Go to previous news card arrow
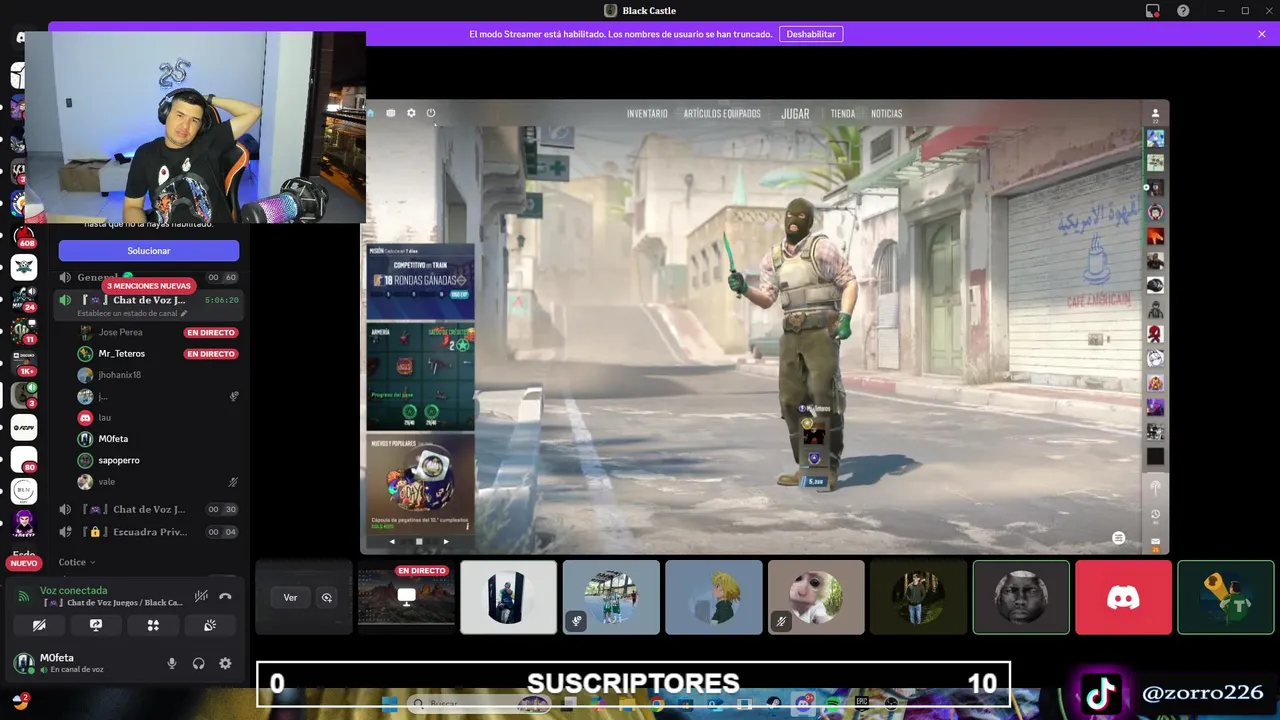The width and height of the screenshot is (1280, 720). tap(392, 541)
